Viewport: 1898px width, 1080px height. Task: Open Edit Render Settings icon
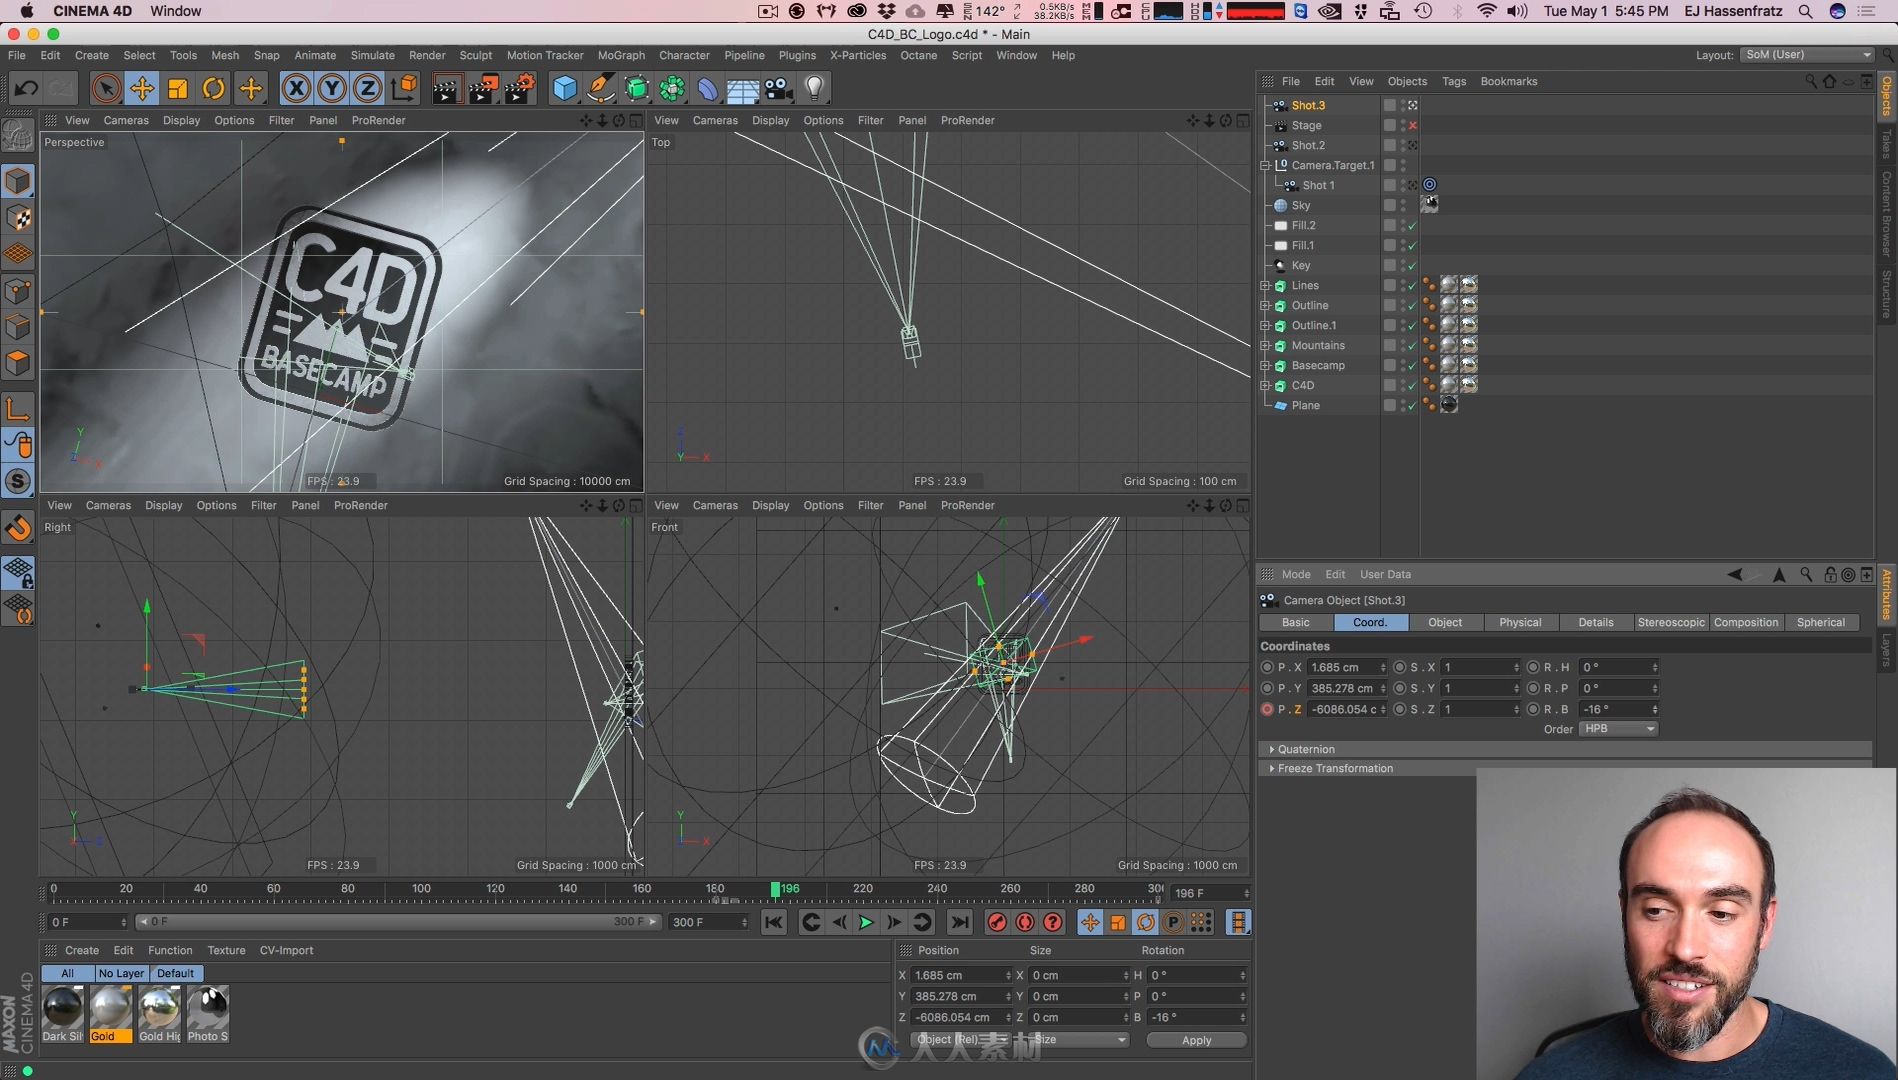(x=519, y=88)
